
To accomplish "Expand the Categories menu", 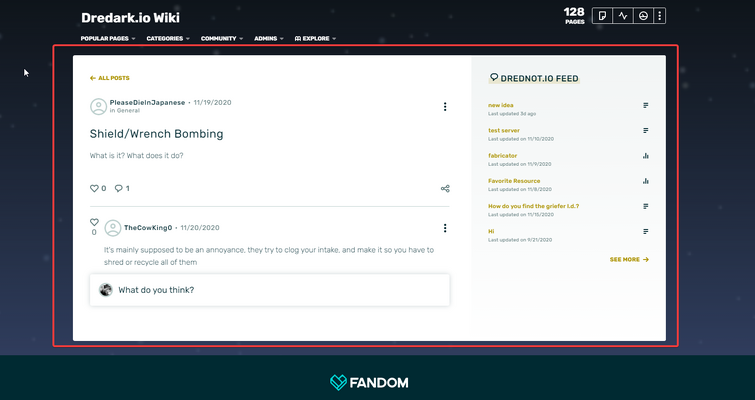I will 168,39.
